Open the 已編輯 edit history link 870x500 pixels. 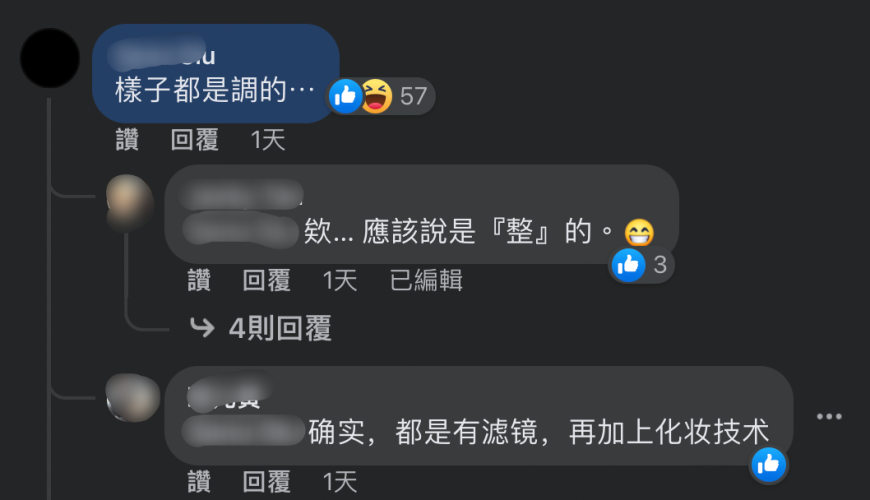click(x=426, y=280)
